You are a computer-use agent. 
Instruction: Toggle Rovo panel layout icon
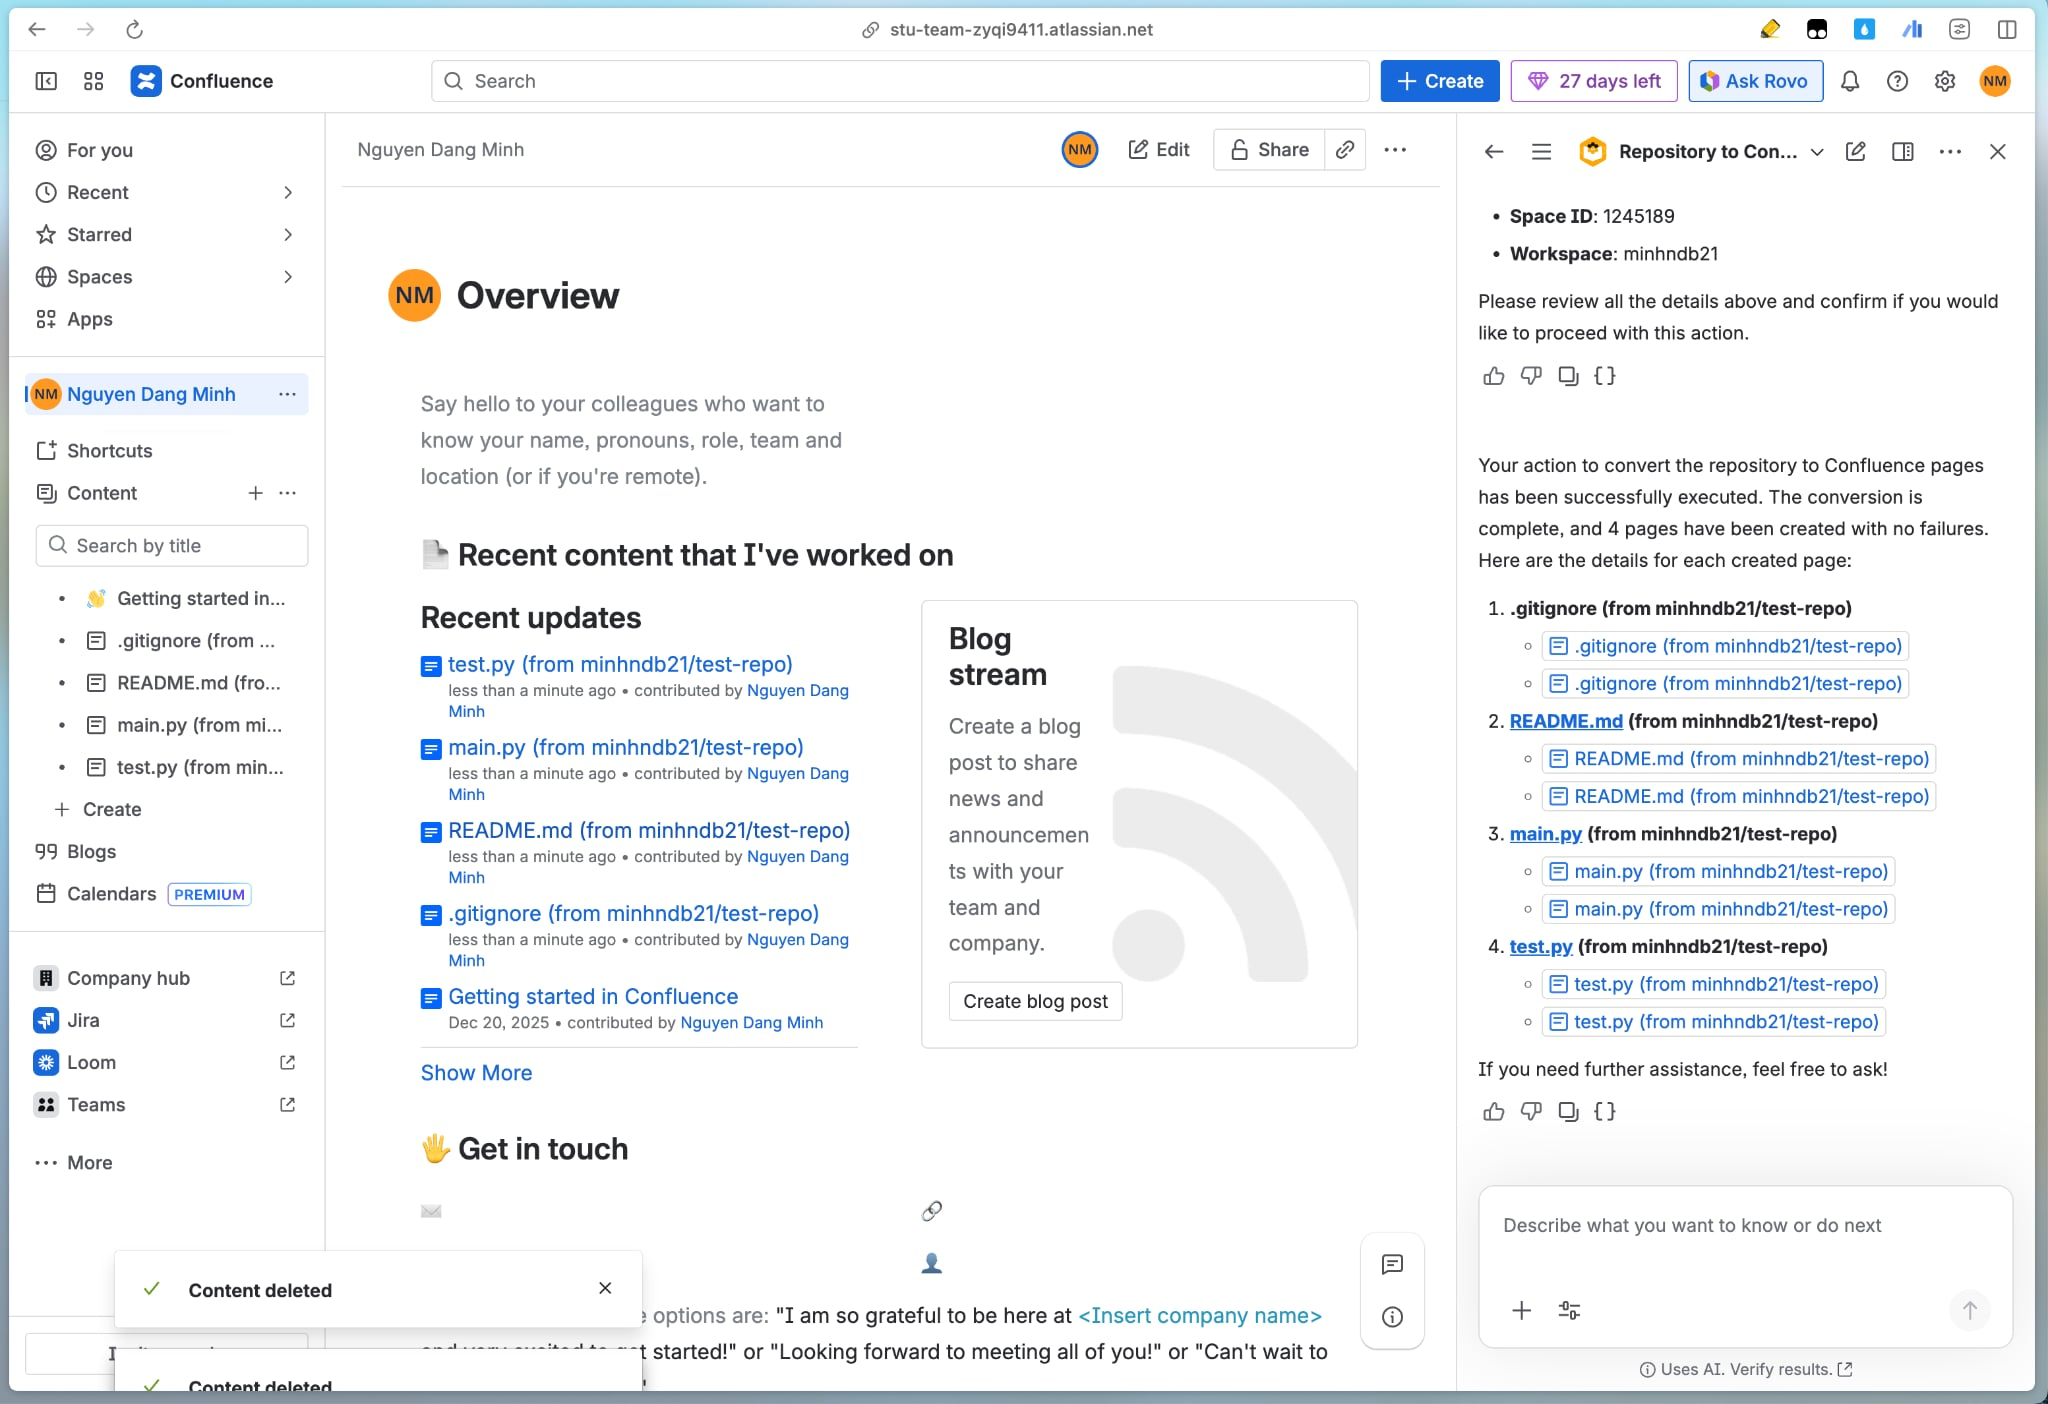[x=1902, y=151]
